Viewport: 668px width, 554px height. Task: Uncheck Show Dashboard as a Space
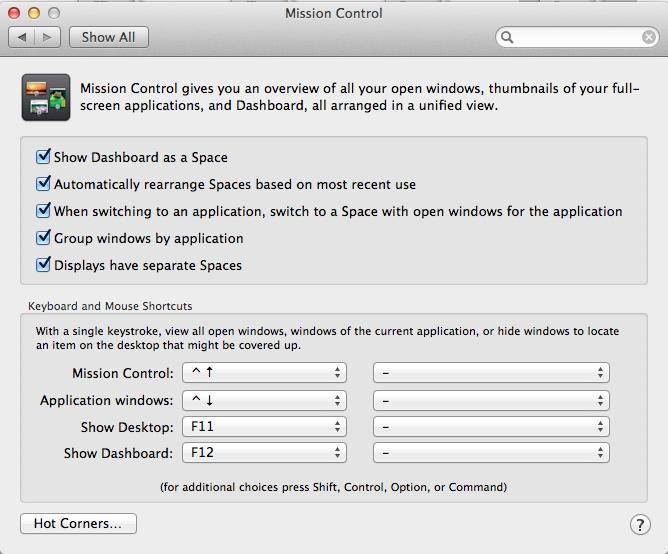43,157
